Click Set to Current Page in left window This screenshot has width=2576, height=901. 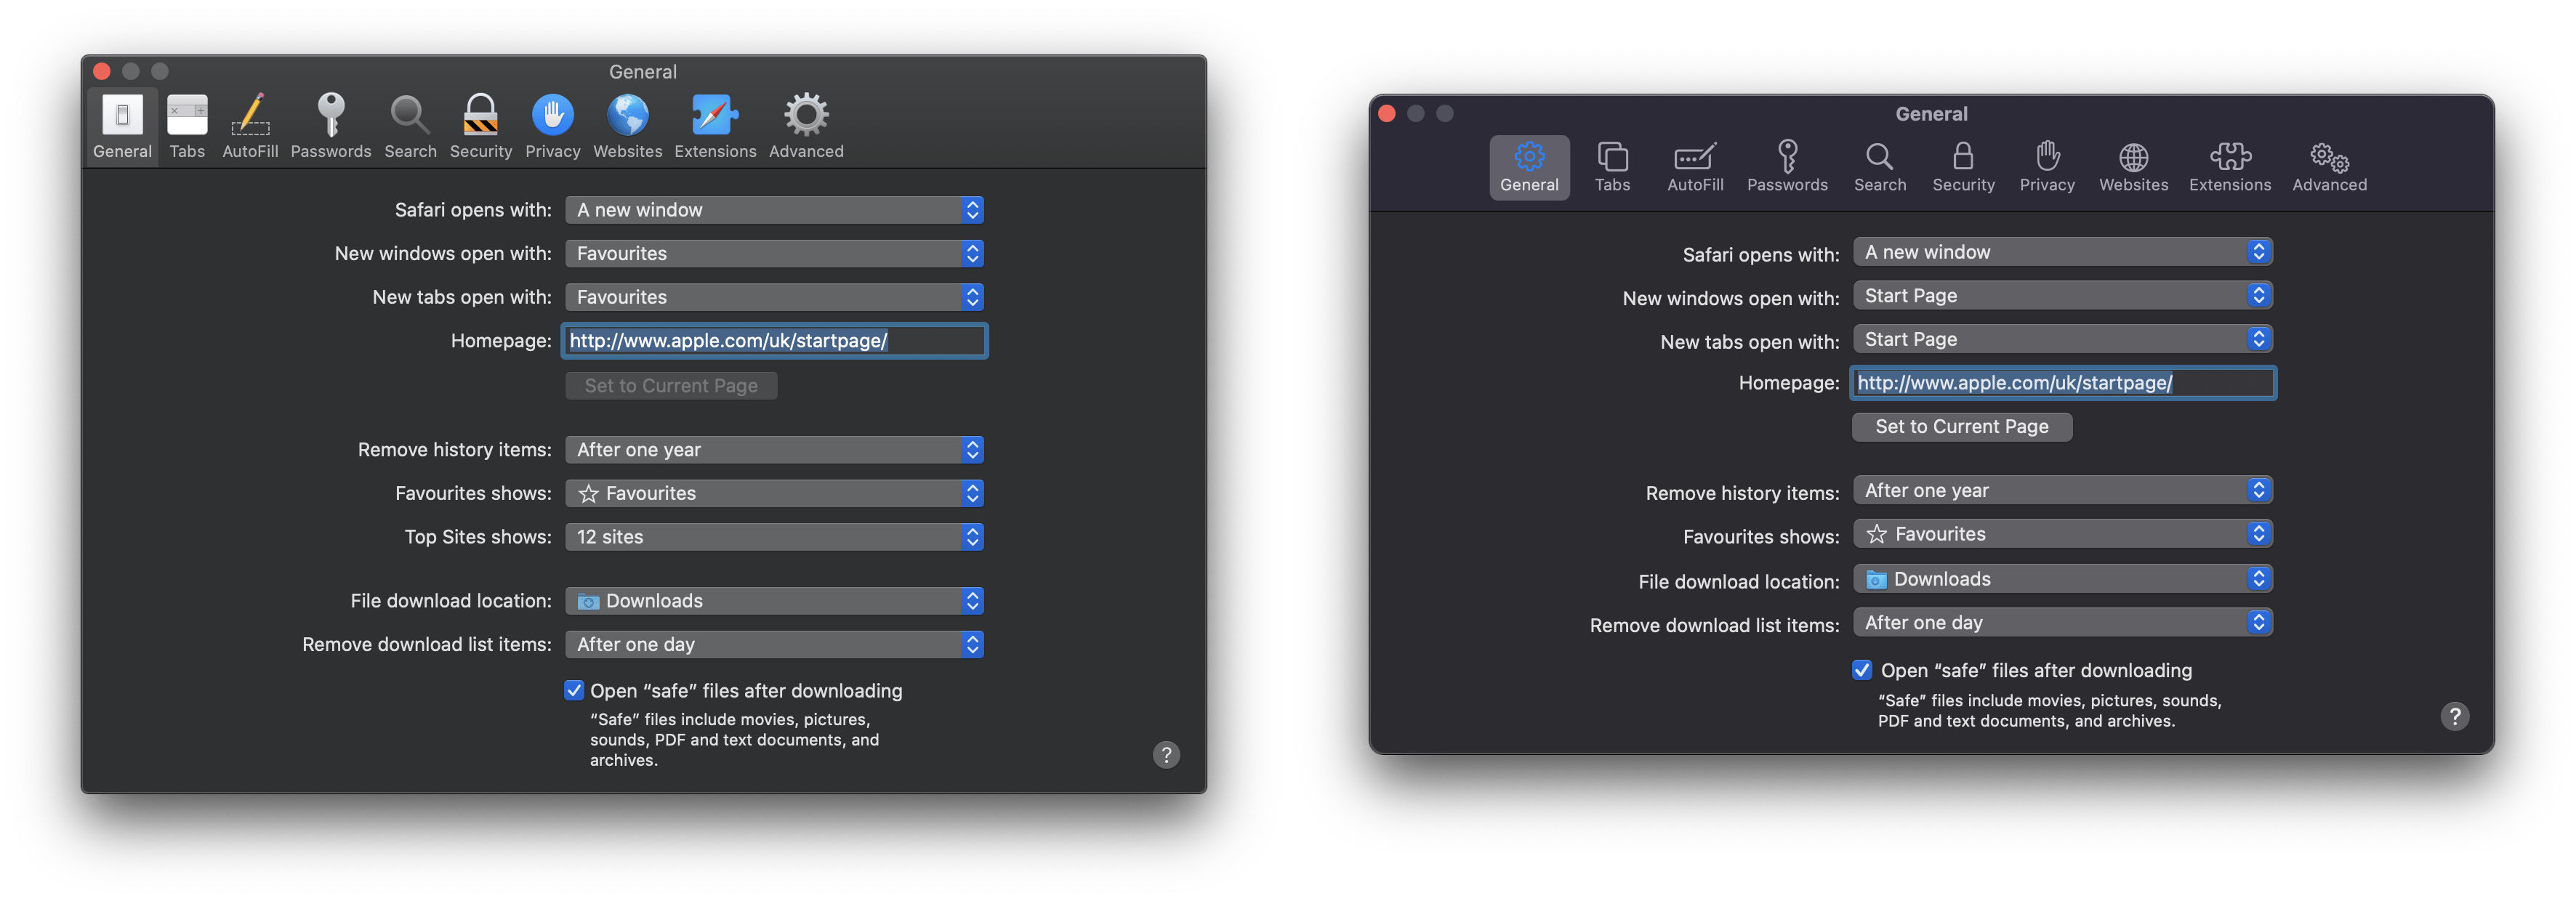(671, 386)
